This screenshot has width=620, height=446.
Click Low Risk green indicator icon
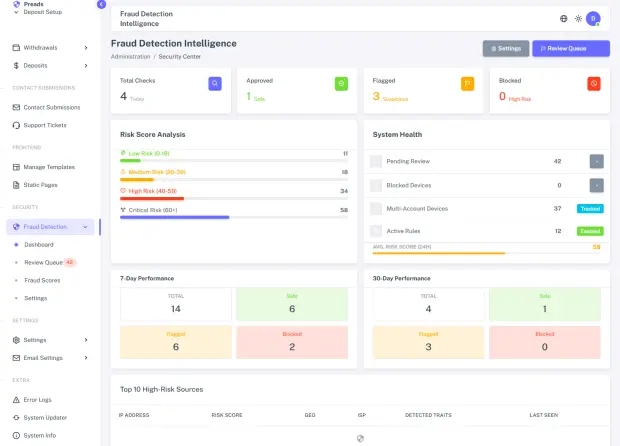pyautogui.click(x=123, y=153)
